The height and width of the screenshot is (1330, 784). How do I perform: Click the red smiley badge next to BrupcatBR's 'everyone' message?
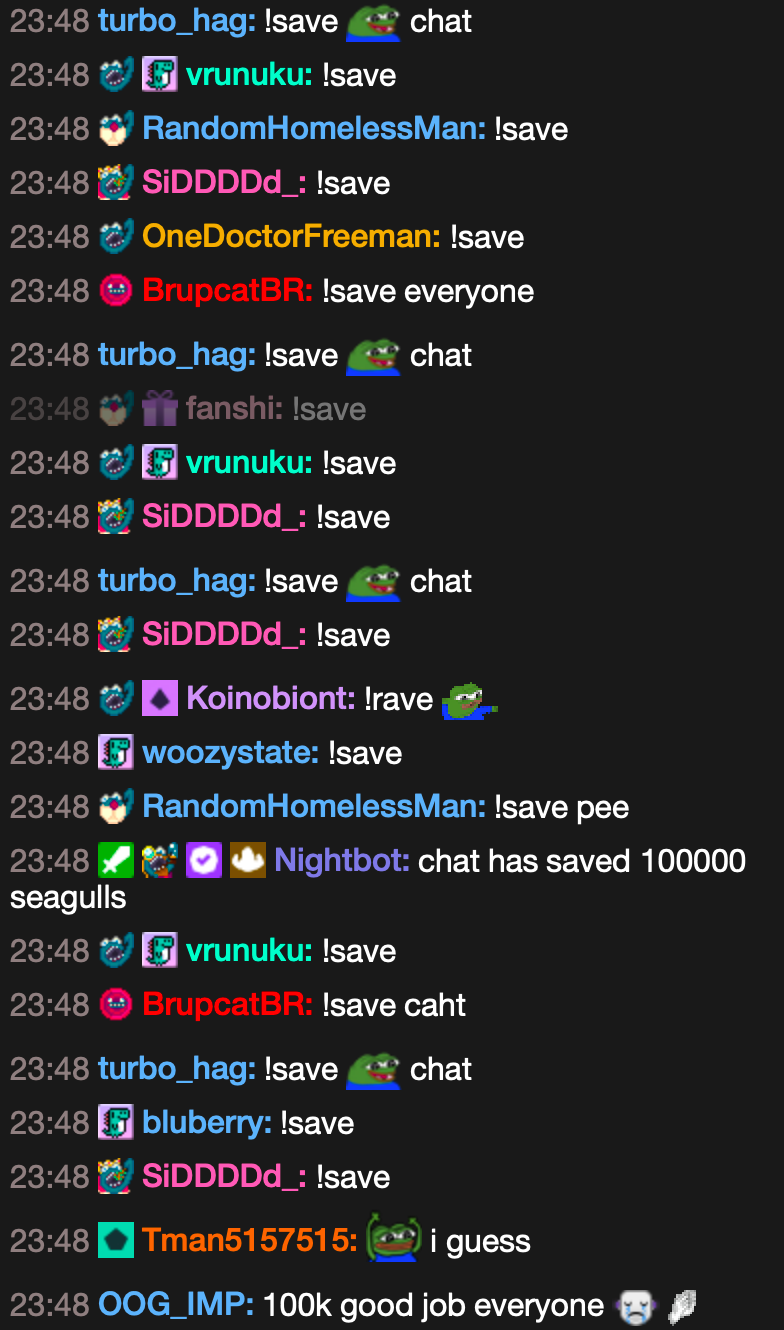[116, 291]
